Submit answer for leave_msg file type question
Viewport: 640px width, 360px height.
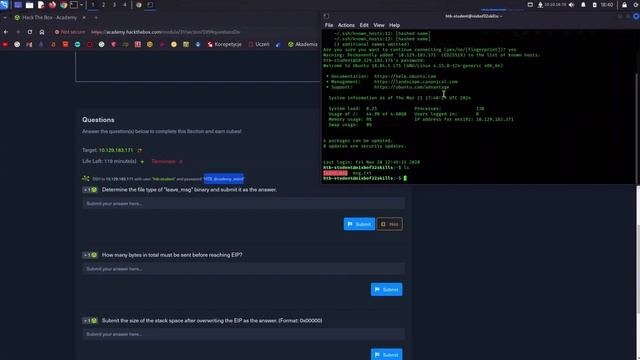[x=359, y=224]
